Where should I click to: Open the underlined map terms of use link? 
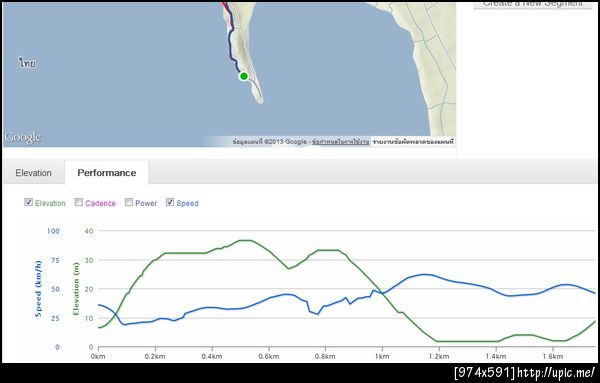pos(341,142)
